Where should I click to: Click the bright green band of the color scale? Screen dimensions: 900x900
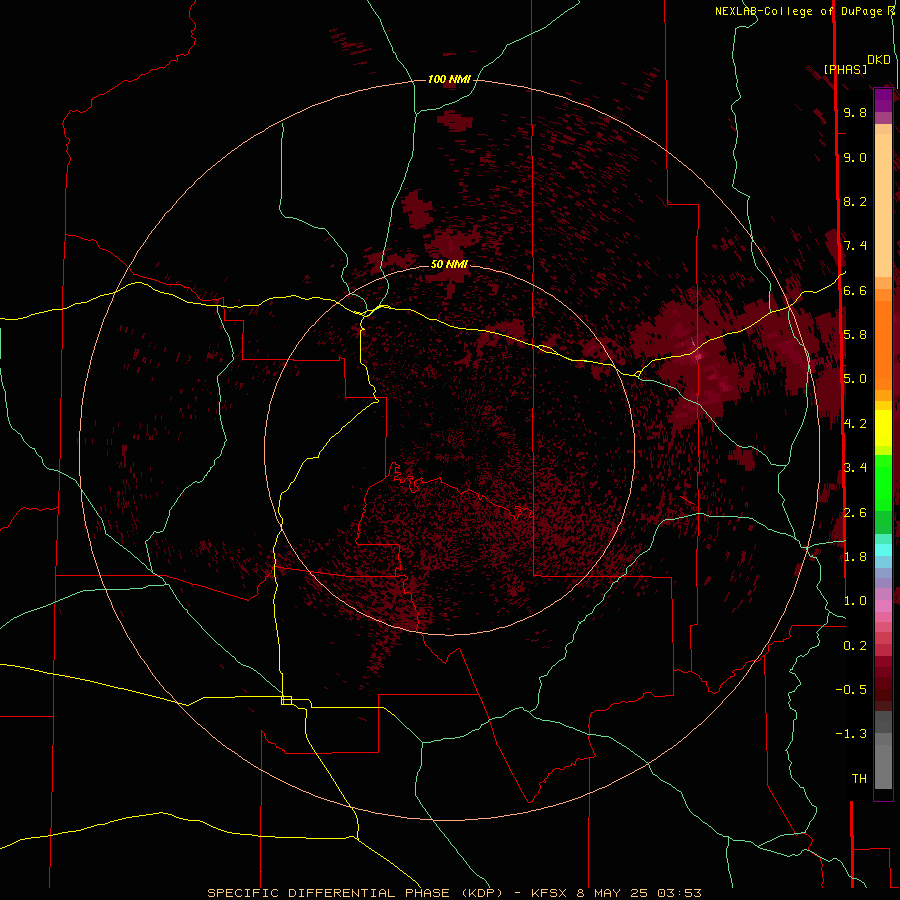coord(883,483)
